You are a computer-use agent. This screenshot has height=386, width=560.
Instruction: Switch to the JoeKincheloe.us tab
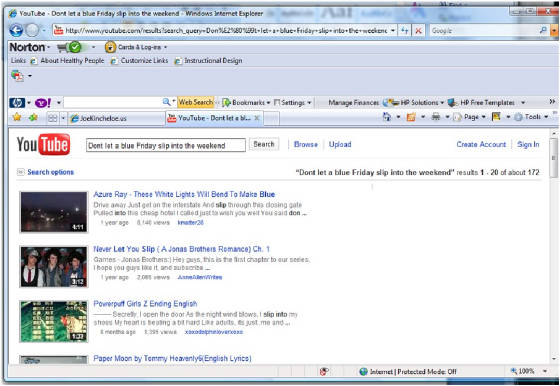116,118
